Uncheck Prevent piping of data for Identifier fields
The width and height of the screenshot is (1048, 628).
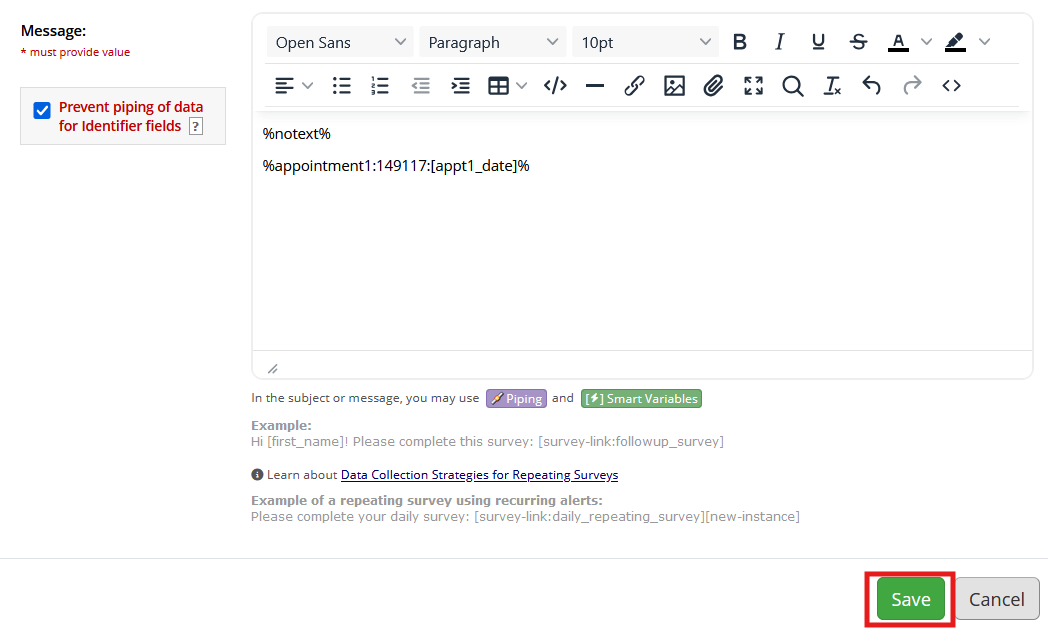[42, 110]
